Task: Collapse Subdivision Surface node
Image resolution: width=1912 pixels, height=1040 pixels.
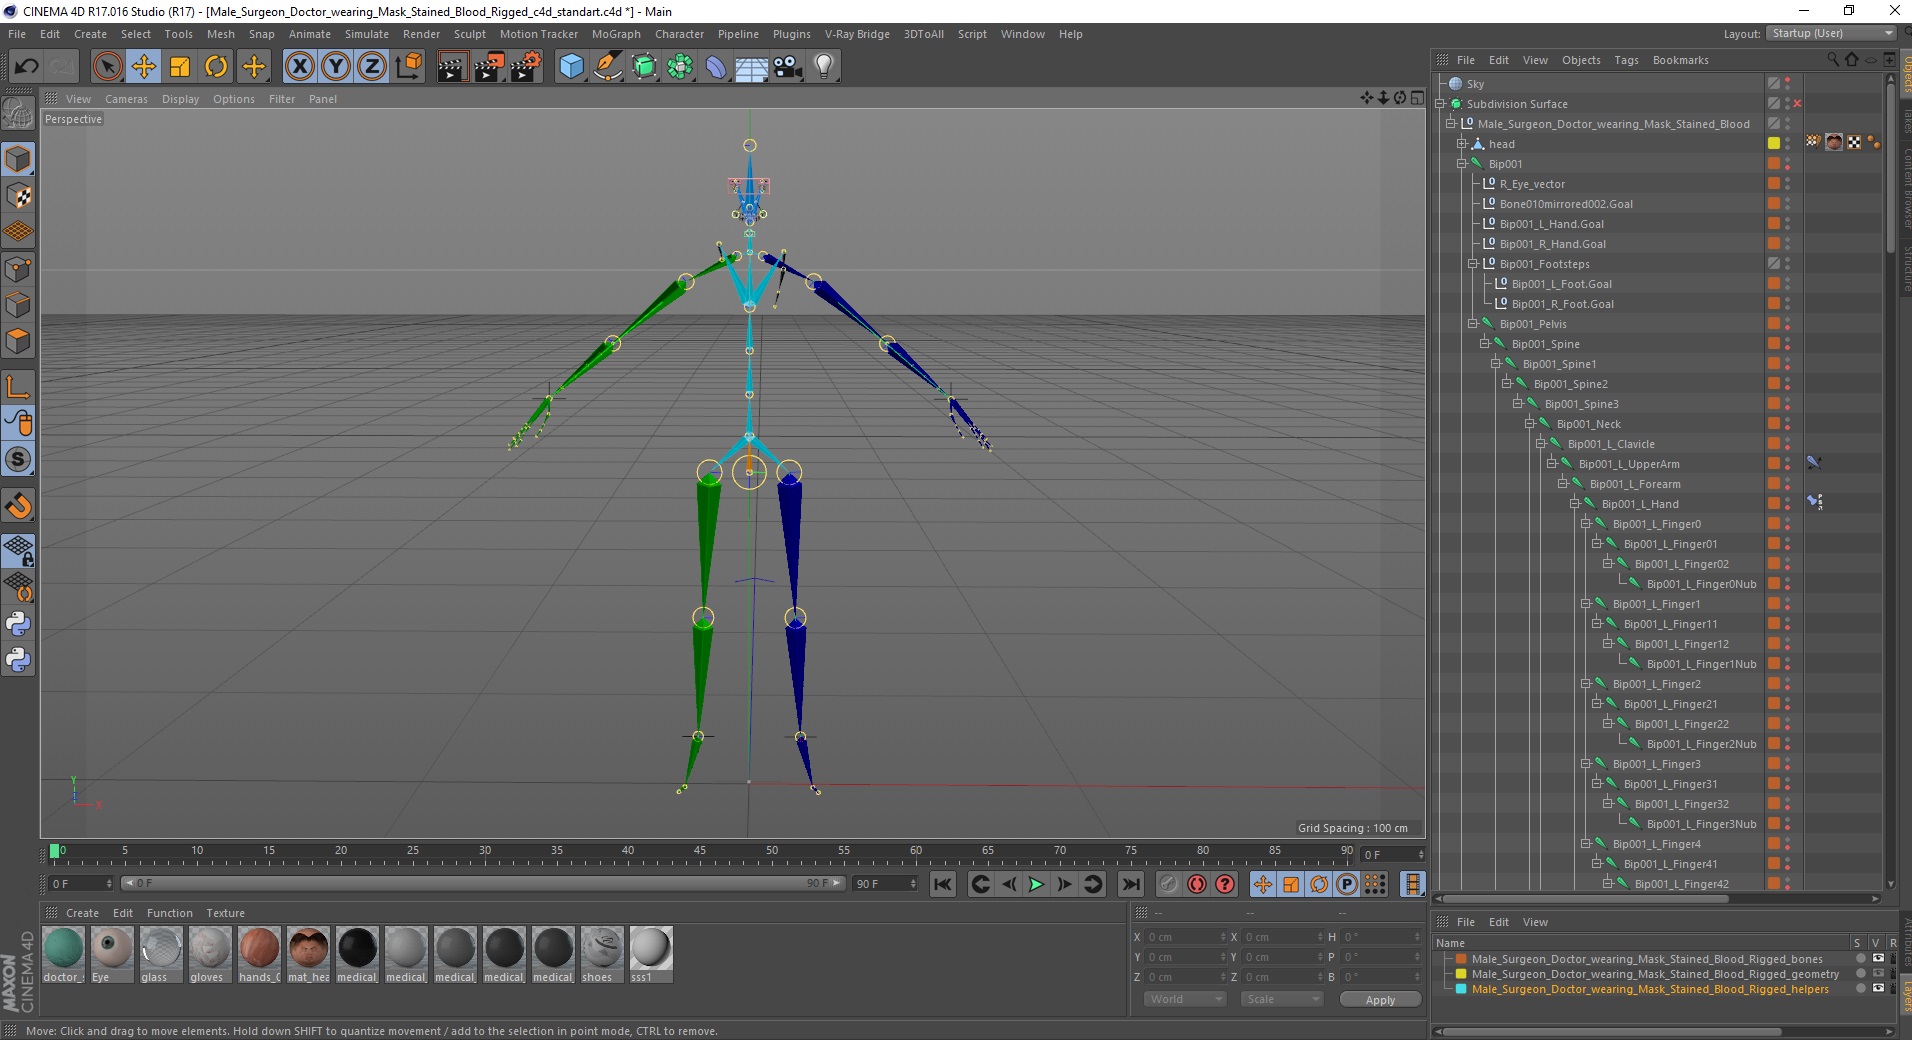Action: point(1441,104)
